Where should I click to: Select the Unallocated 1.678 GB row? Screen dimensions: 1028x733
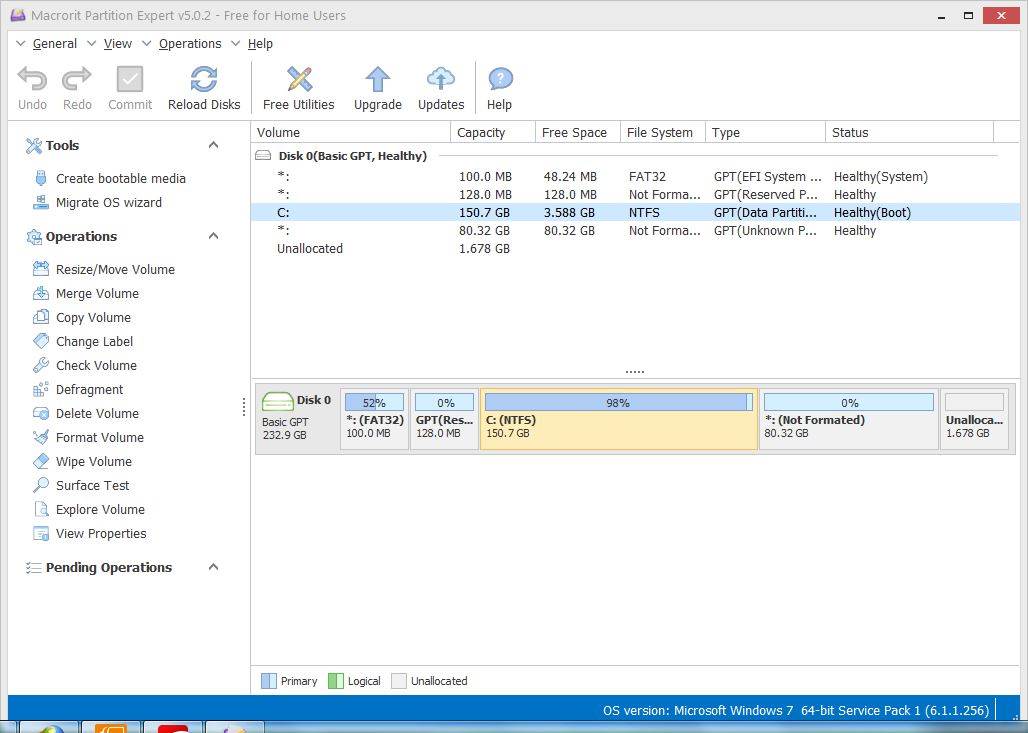pyautogui.click(x=635, y=248)
